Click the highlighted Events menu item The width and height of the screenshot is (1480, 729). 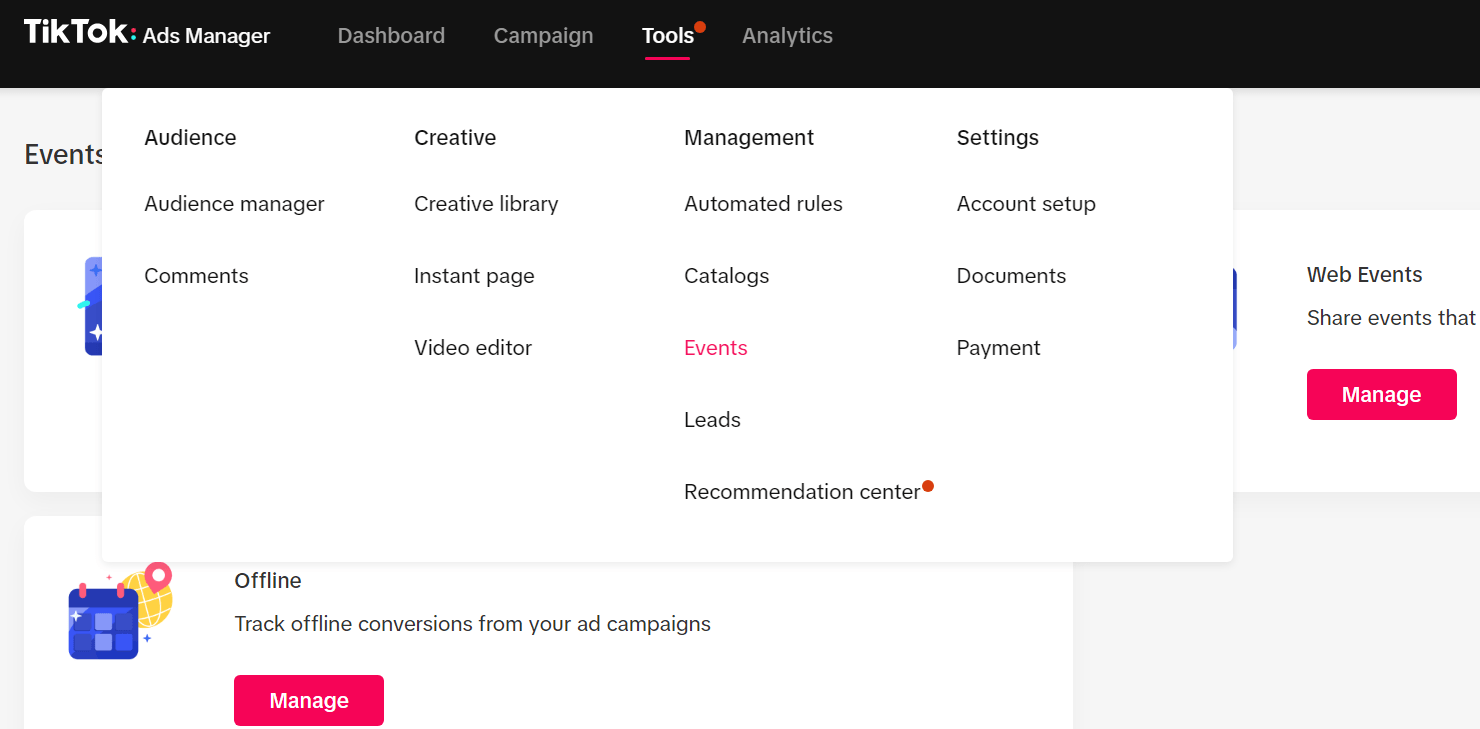[715, 348]
